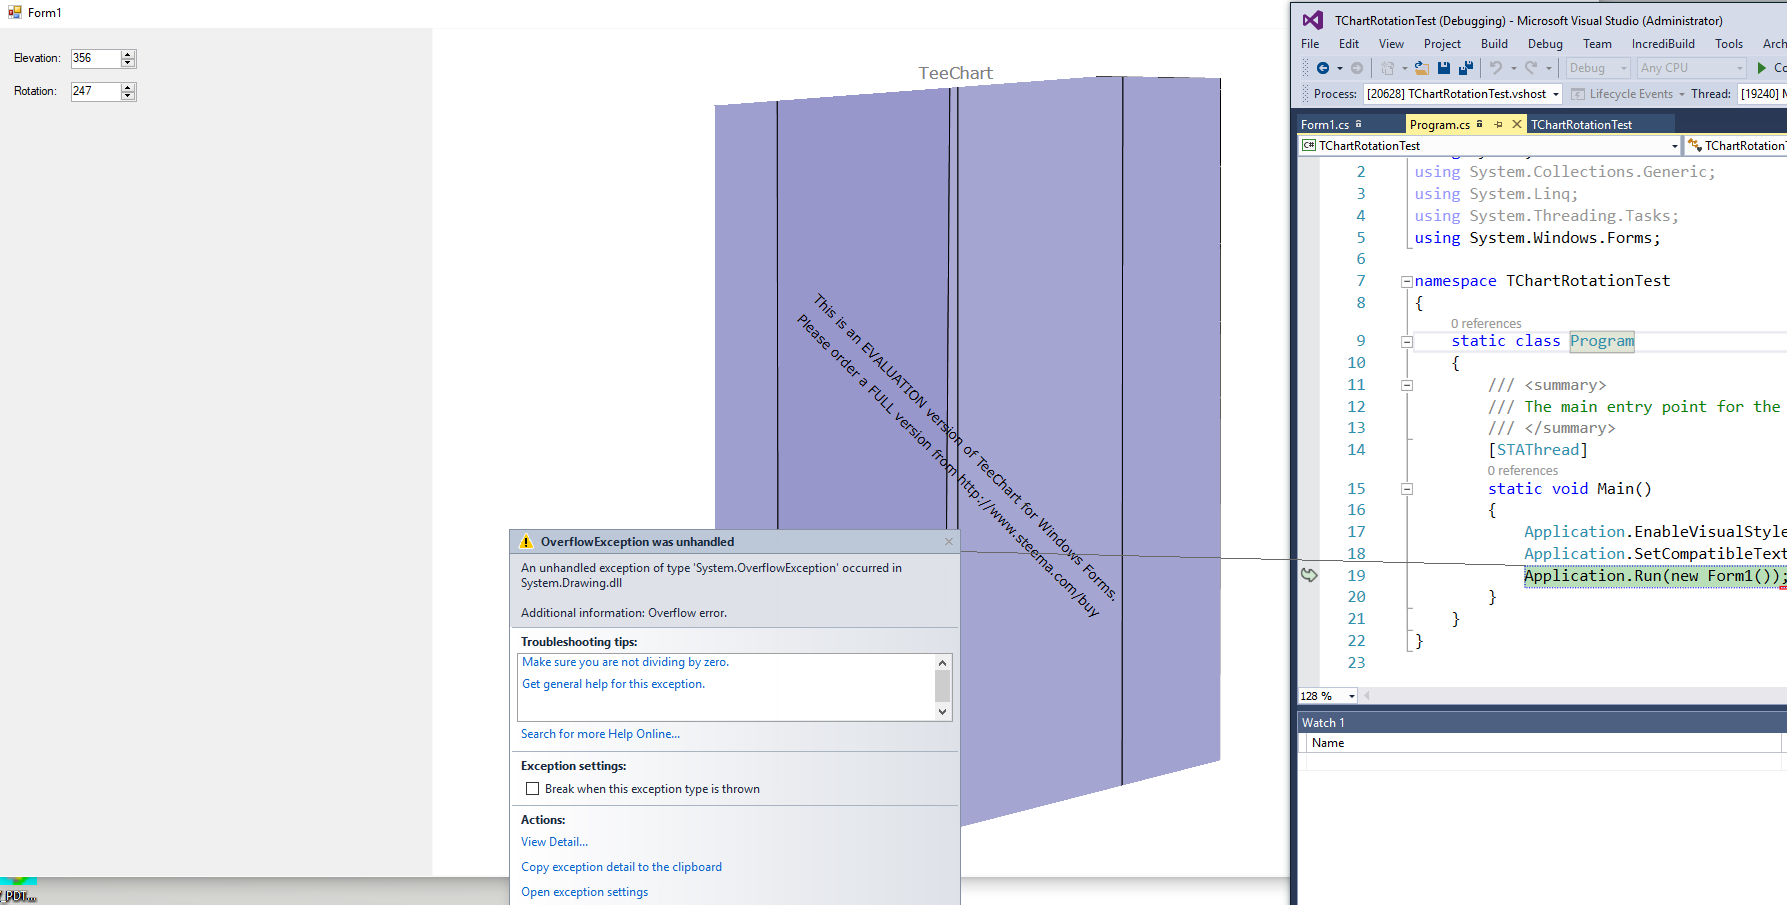The width and height of the screenshot is (1787, 905).
Task: Open the Process dropdown list
Action: click(x=1556, y=94)
